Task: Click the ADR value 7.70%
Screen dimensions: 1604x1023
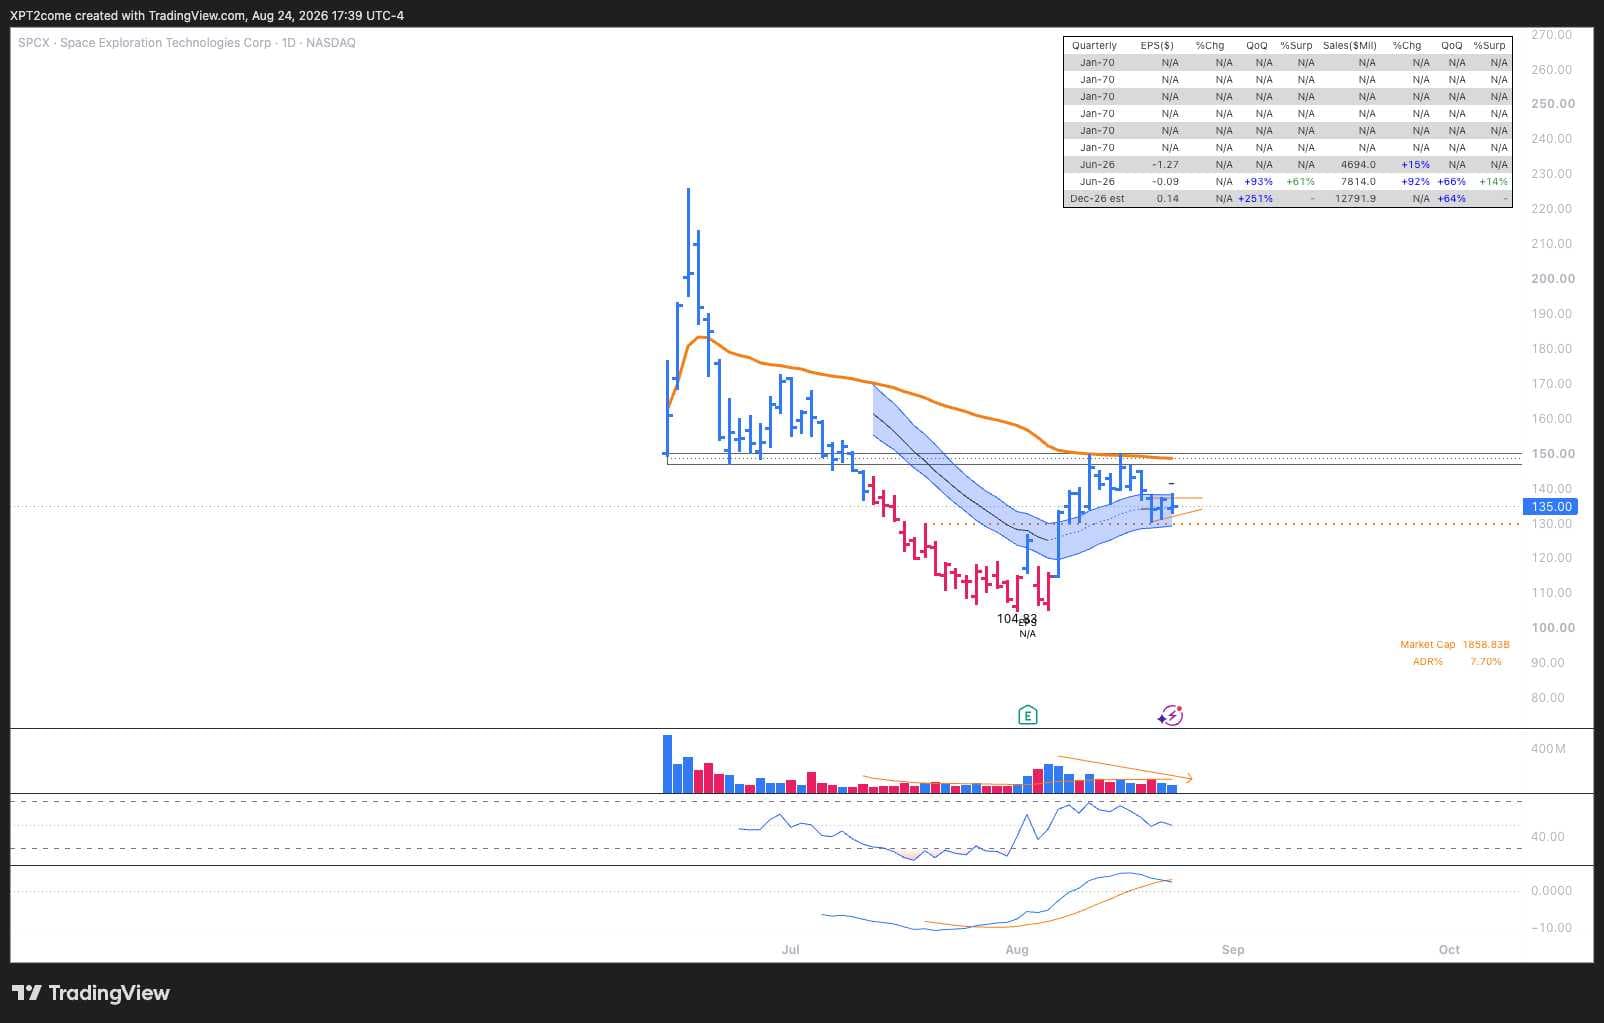Action: coord(1486,662)
